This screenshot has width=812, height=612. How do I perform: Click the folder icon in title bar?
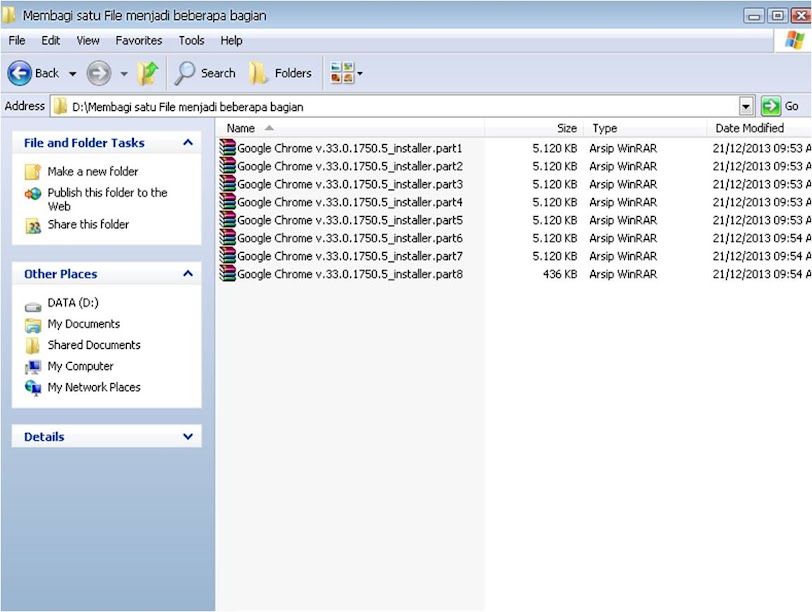click(x=8, y=15)
